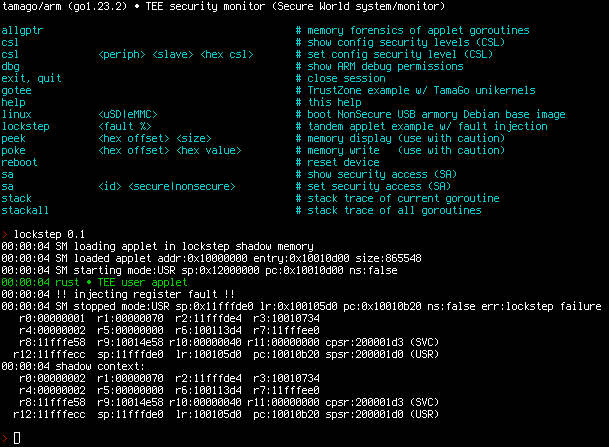Click the 'lockstep' command in help list
This screenshot has width=609, height=447.
26,127
